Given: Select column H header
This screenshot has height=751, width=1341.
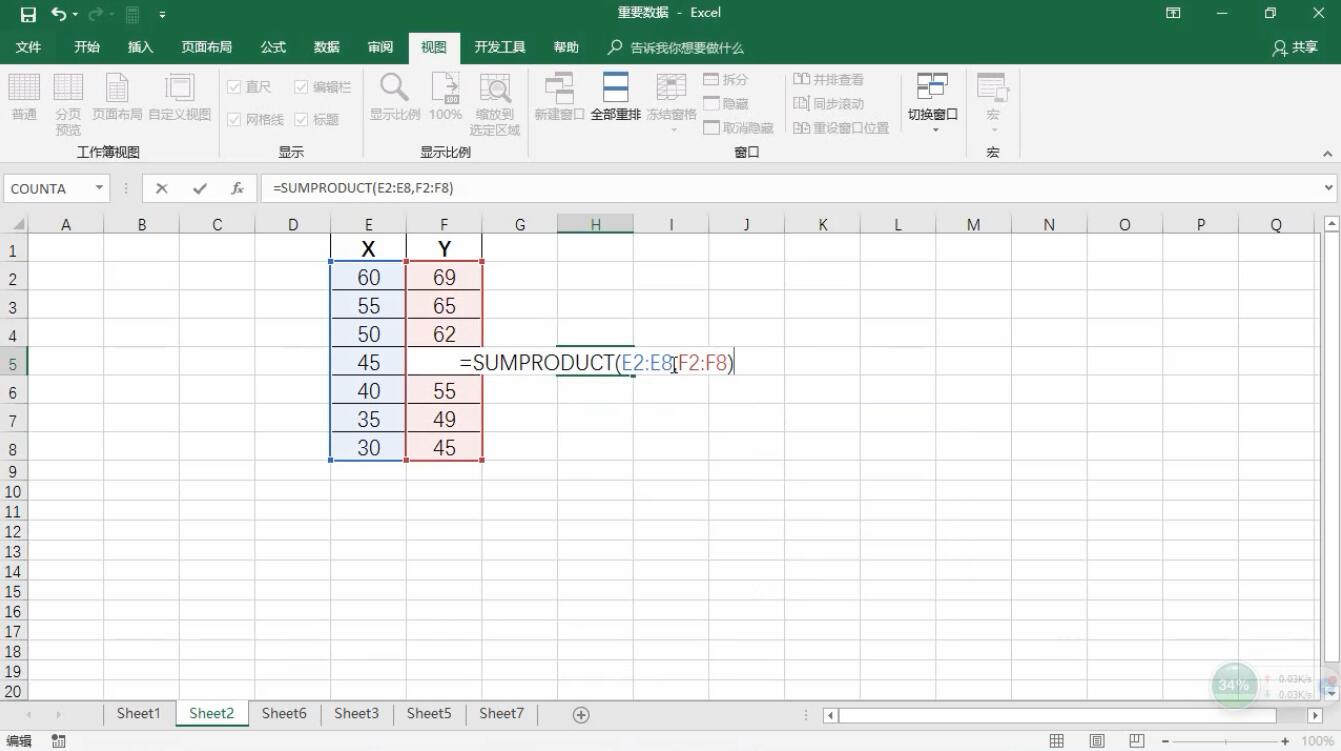Looking at the screenshot, I should pyautogui.click(x=595, y=225).
